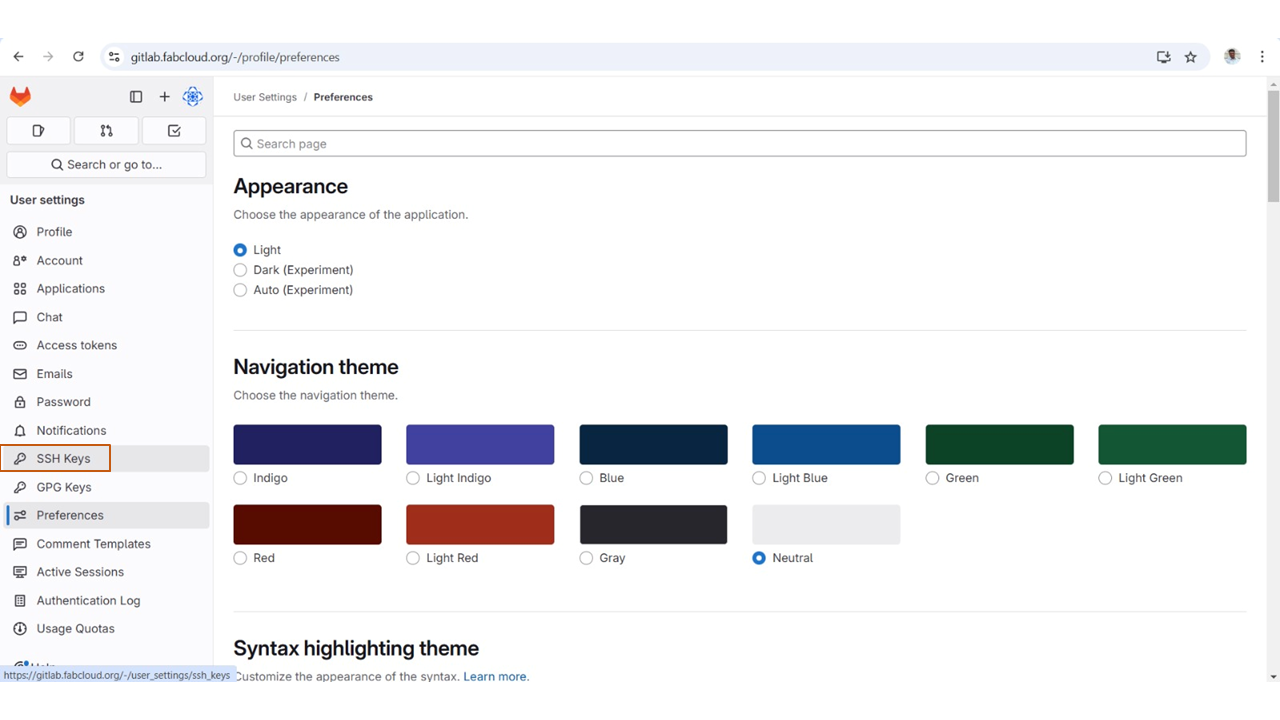This screenshot has width=1280, height=720.
Task: Click the GPG Keys key icon
Action: click(x=20, y=487)
